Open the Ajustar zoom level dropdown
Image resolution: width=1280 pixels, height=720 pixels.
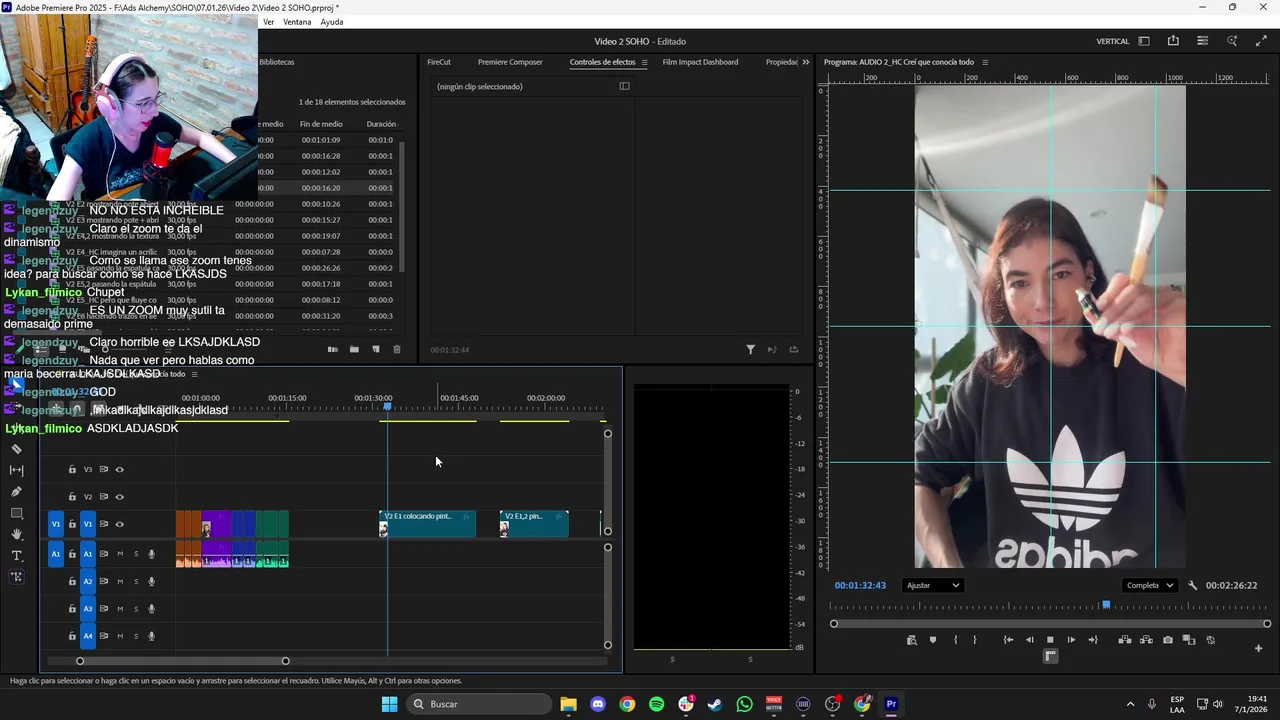[932, 585]
